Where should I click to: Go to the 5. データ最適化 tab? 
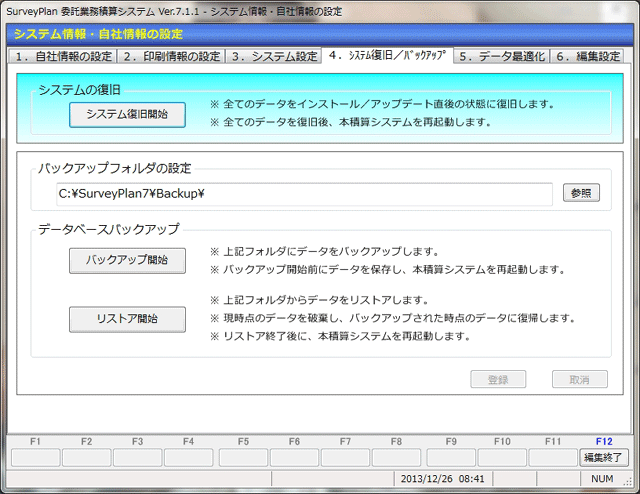click(x=502, y=56)
